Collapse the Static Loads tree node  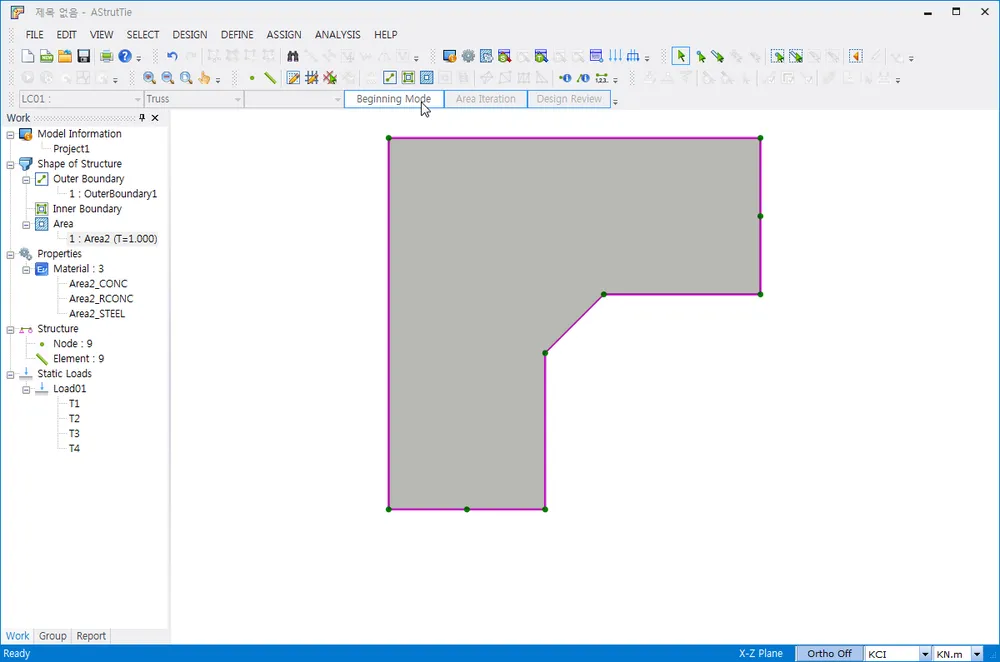[x=10, y=374]
